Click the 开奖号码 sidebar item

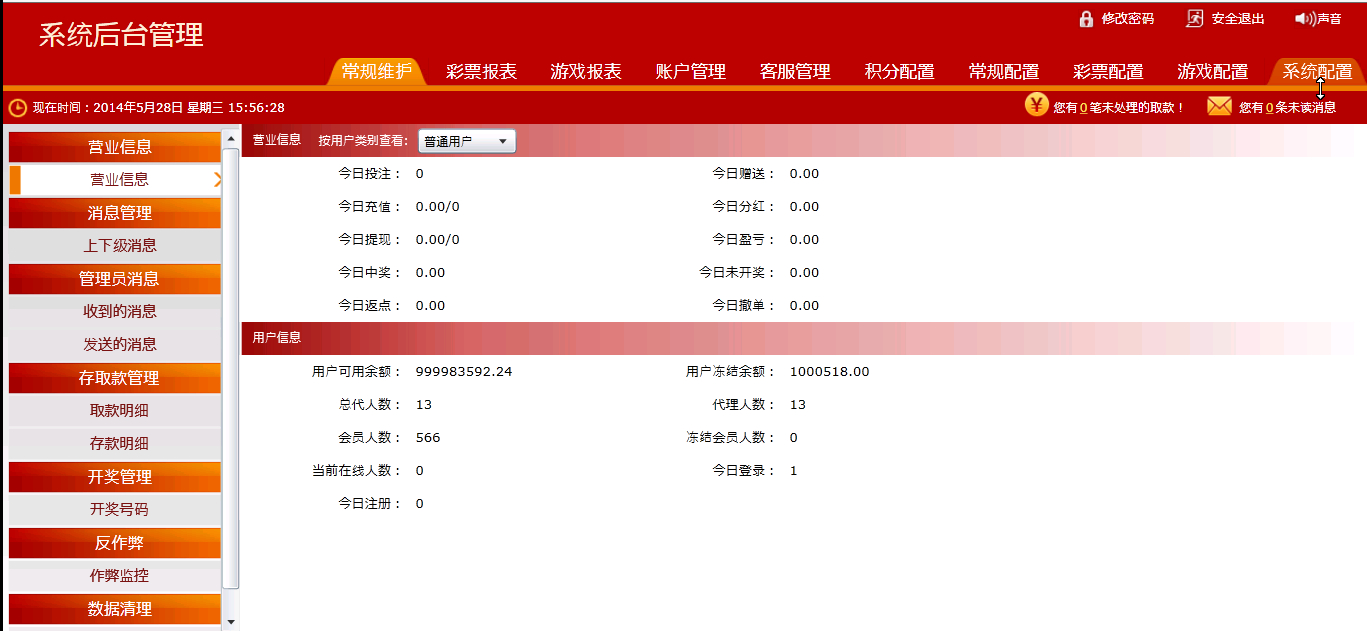pyautogui.click(x=119, y=509)
